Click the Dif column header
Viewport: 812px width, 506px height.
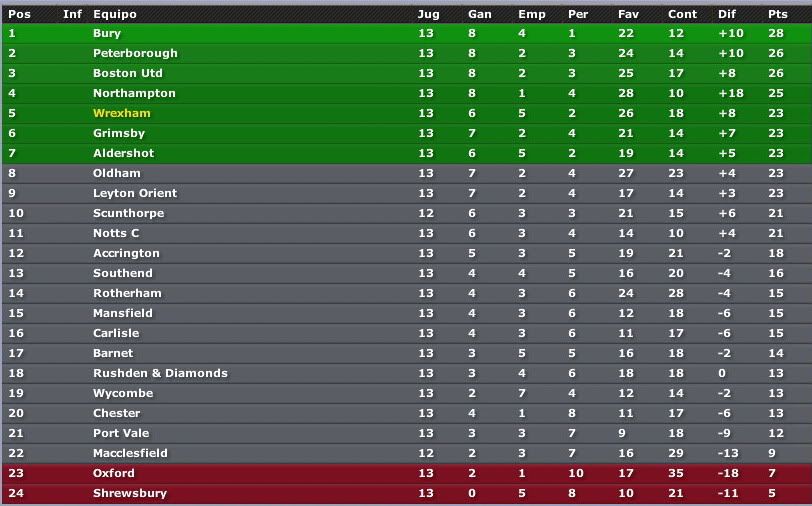point(727,15)
